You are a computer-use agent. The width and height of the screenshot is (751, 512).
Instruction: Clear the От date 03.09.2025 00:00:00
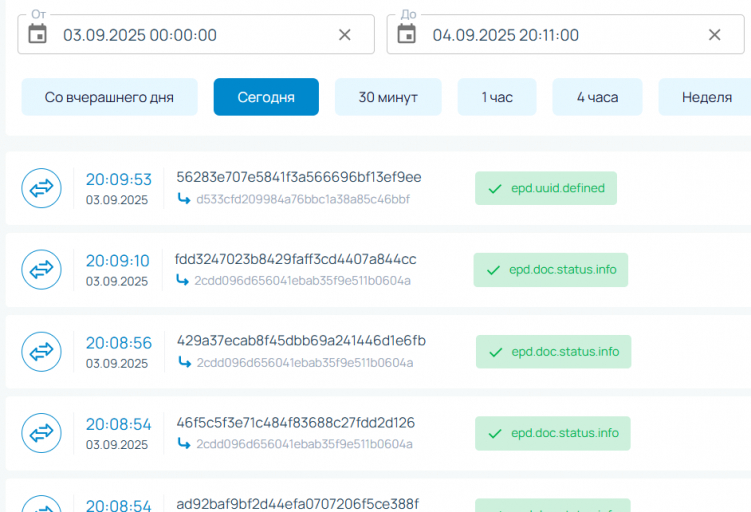pyautogui.click(x=345, y=34)
